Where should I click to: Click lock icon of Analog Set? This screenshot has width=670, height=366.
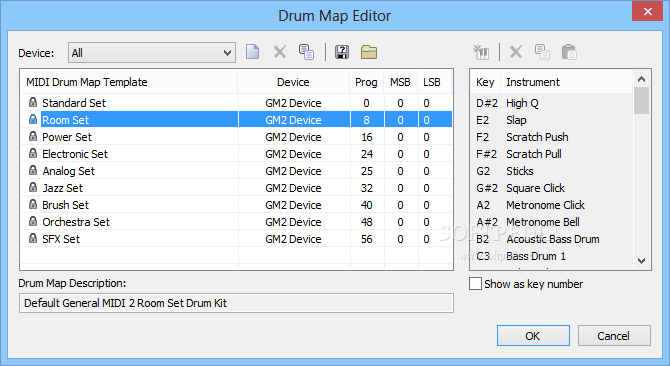[x=33, y=170]
